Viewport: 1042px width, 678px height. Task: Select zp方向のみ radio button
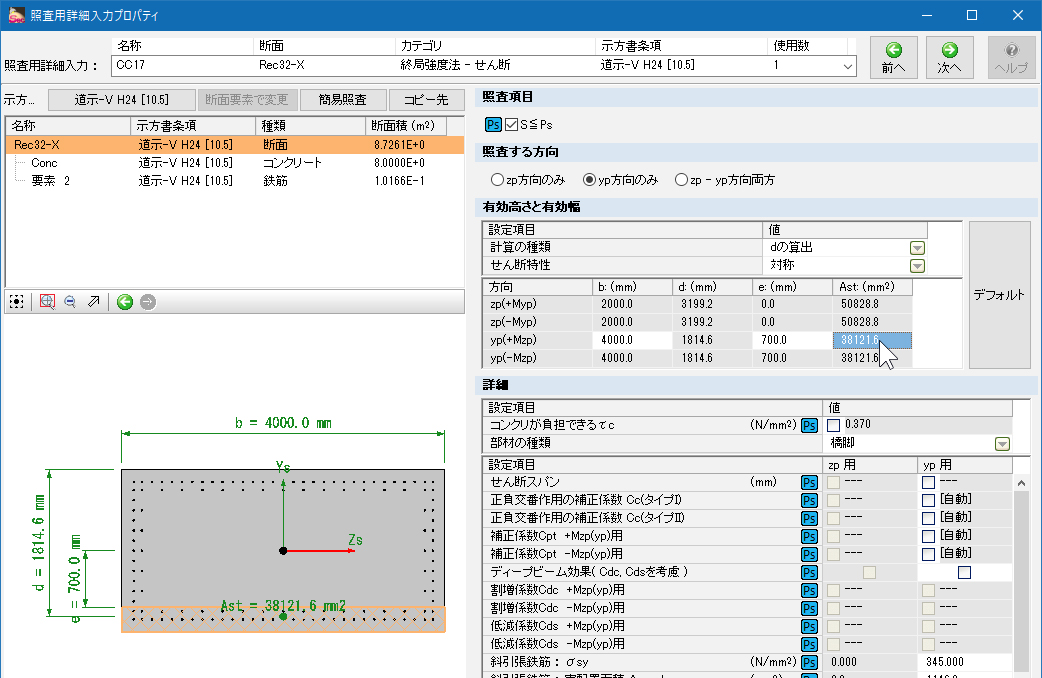pos(497,179)
